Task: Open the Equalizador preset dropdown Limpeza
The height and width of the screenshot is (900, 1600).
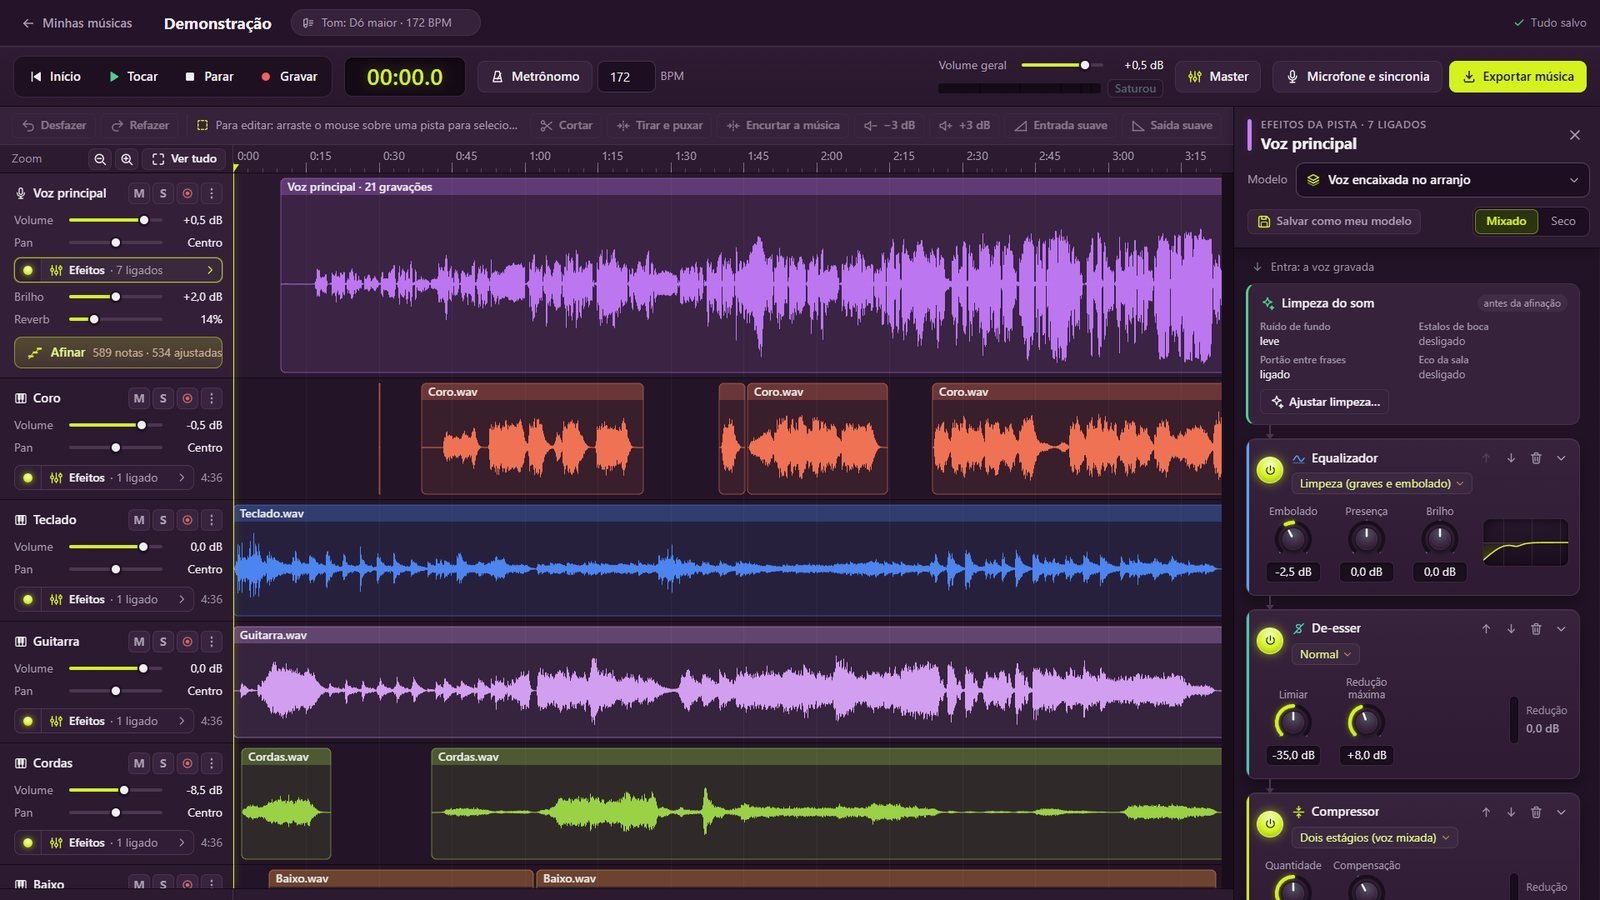Action: coord(1381,484)
